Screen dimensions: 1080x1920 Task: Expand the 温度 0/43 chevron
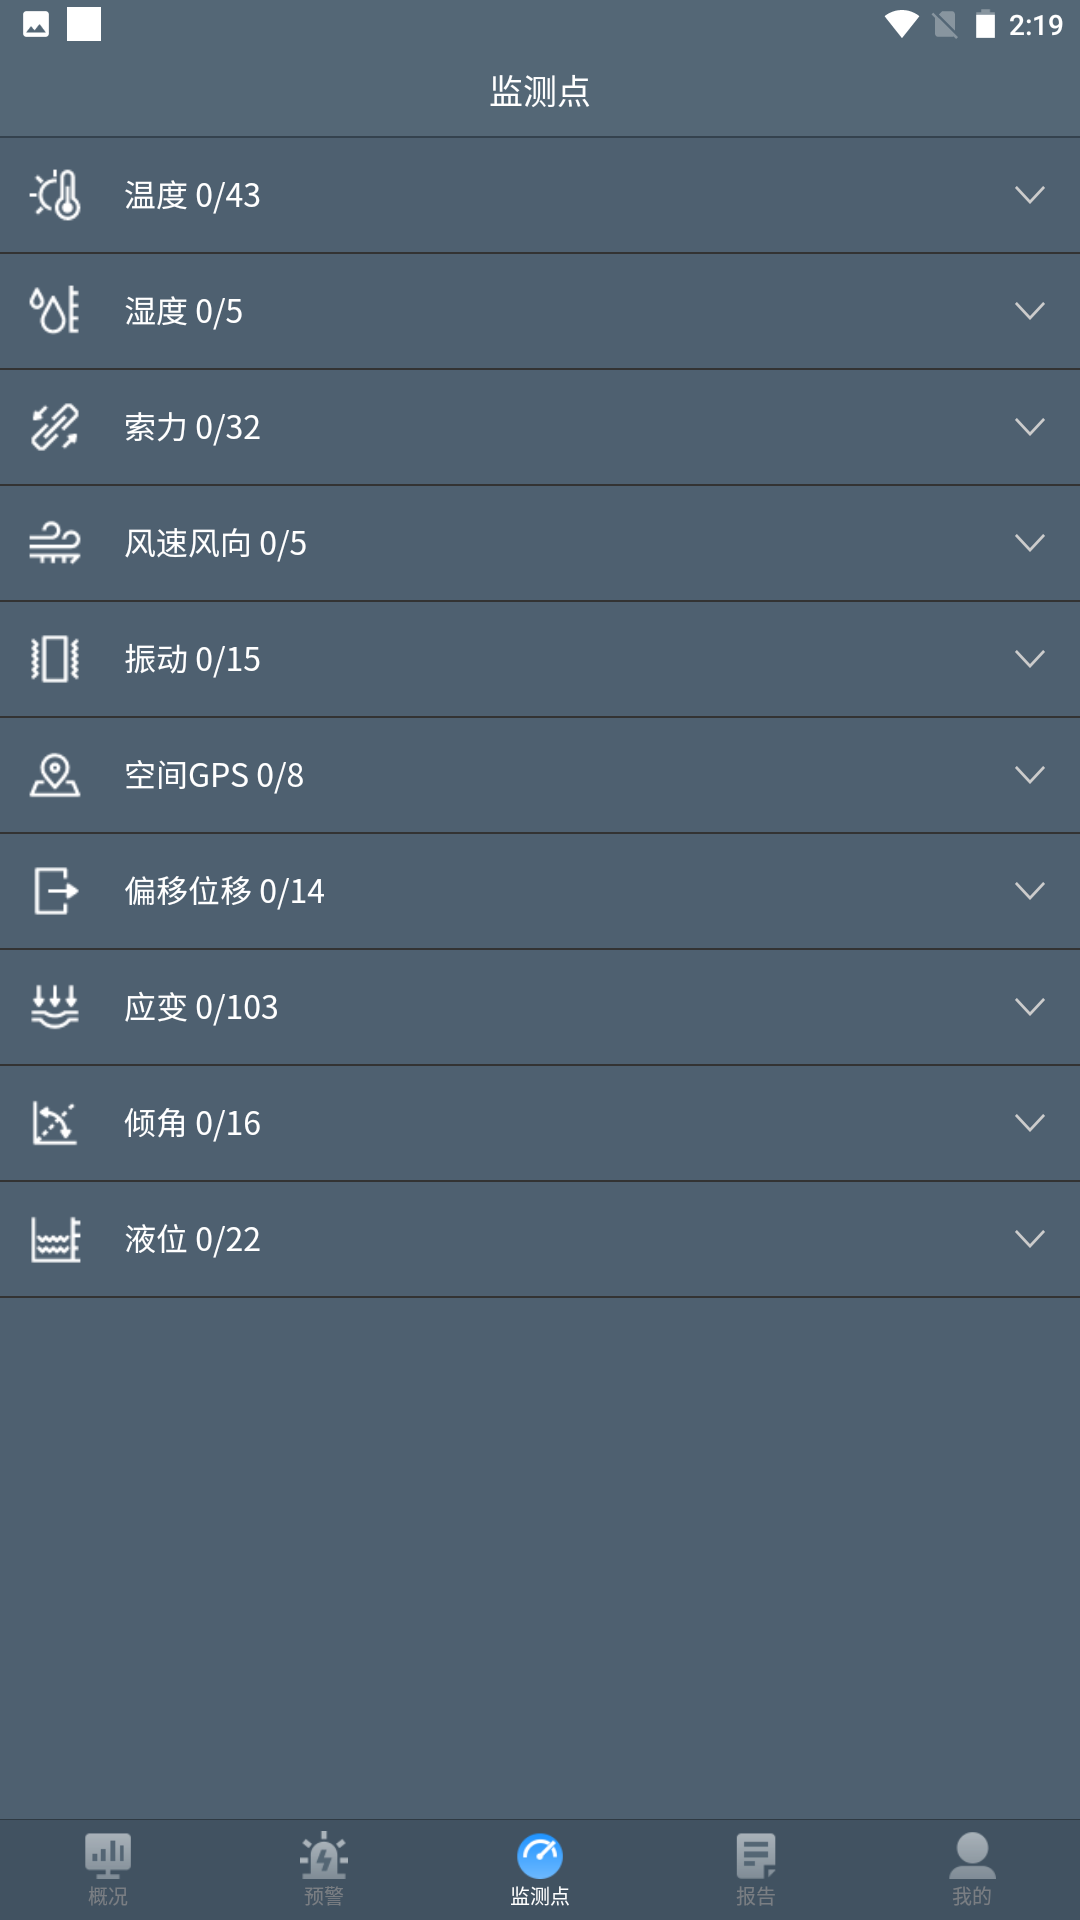1029,195
